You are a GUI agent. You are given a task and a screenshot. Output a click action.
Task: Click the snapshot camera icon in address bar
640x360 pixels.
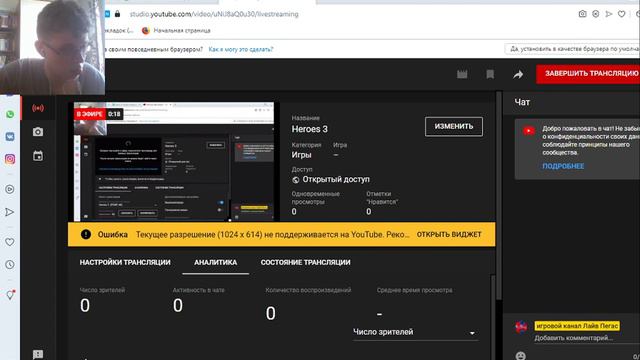[x=582, y=14]
